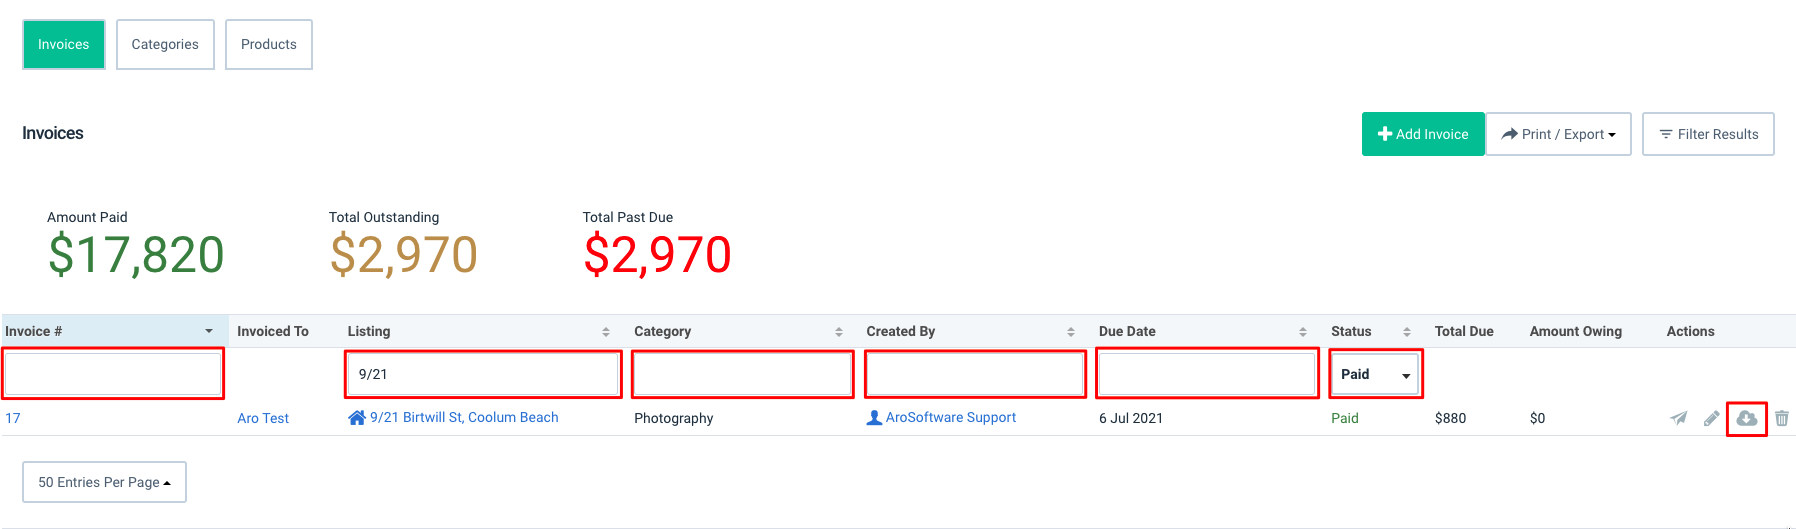Screen dimensions: 1796x529
Task: Open the Filter Results panel
Action: tap(1708, 134)
